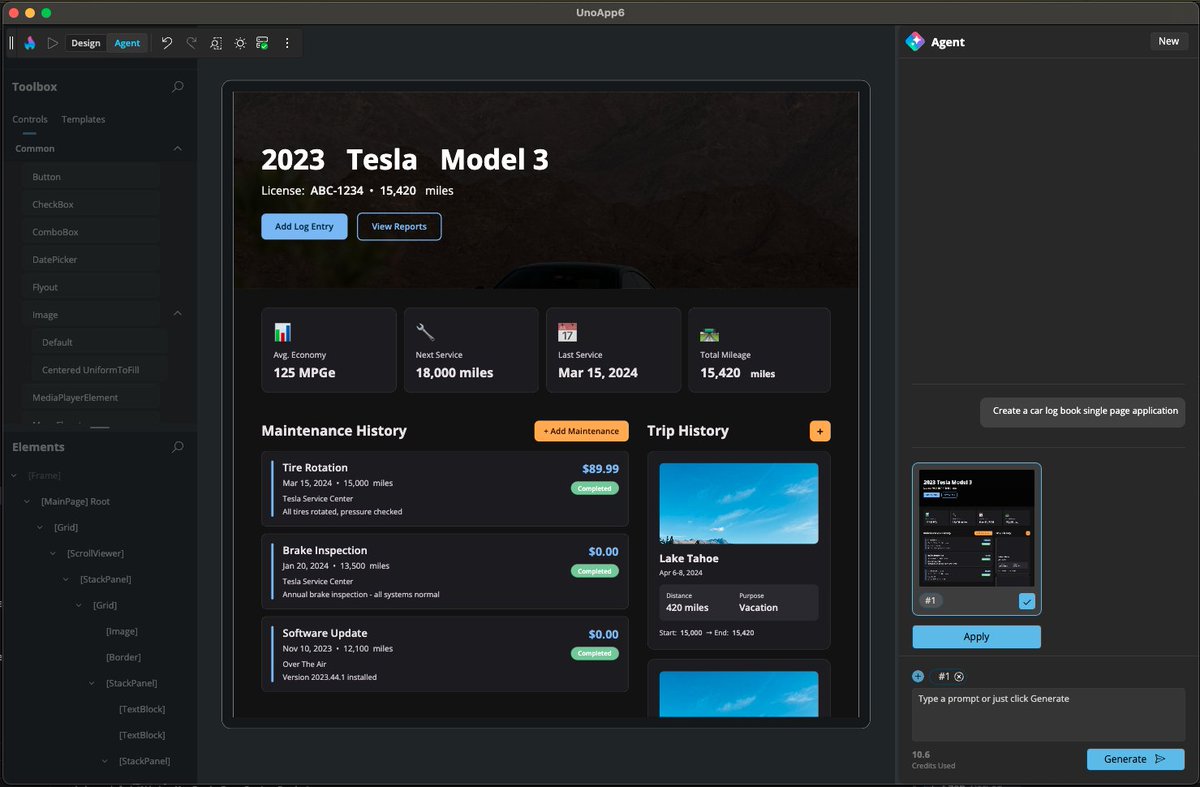
Task: Select the CheckBox control in Toolbox
Action: [90, 204]
